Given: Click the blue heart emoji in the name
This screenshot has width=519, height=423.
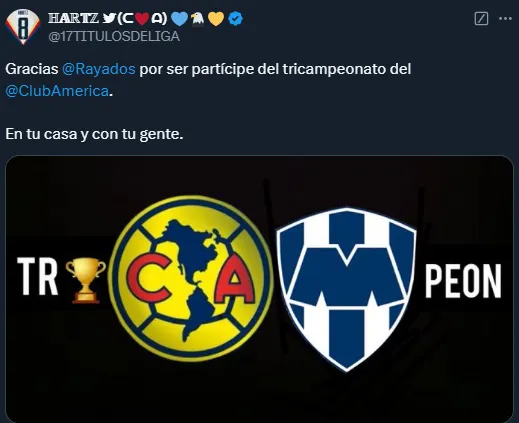Looking at the screenshot, I should click(x=180, y=19).
